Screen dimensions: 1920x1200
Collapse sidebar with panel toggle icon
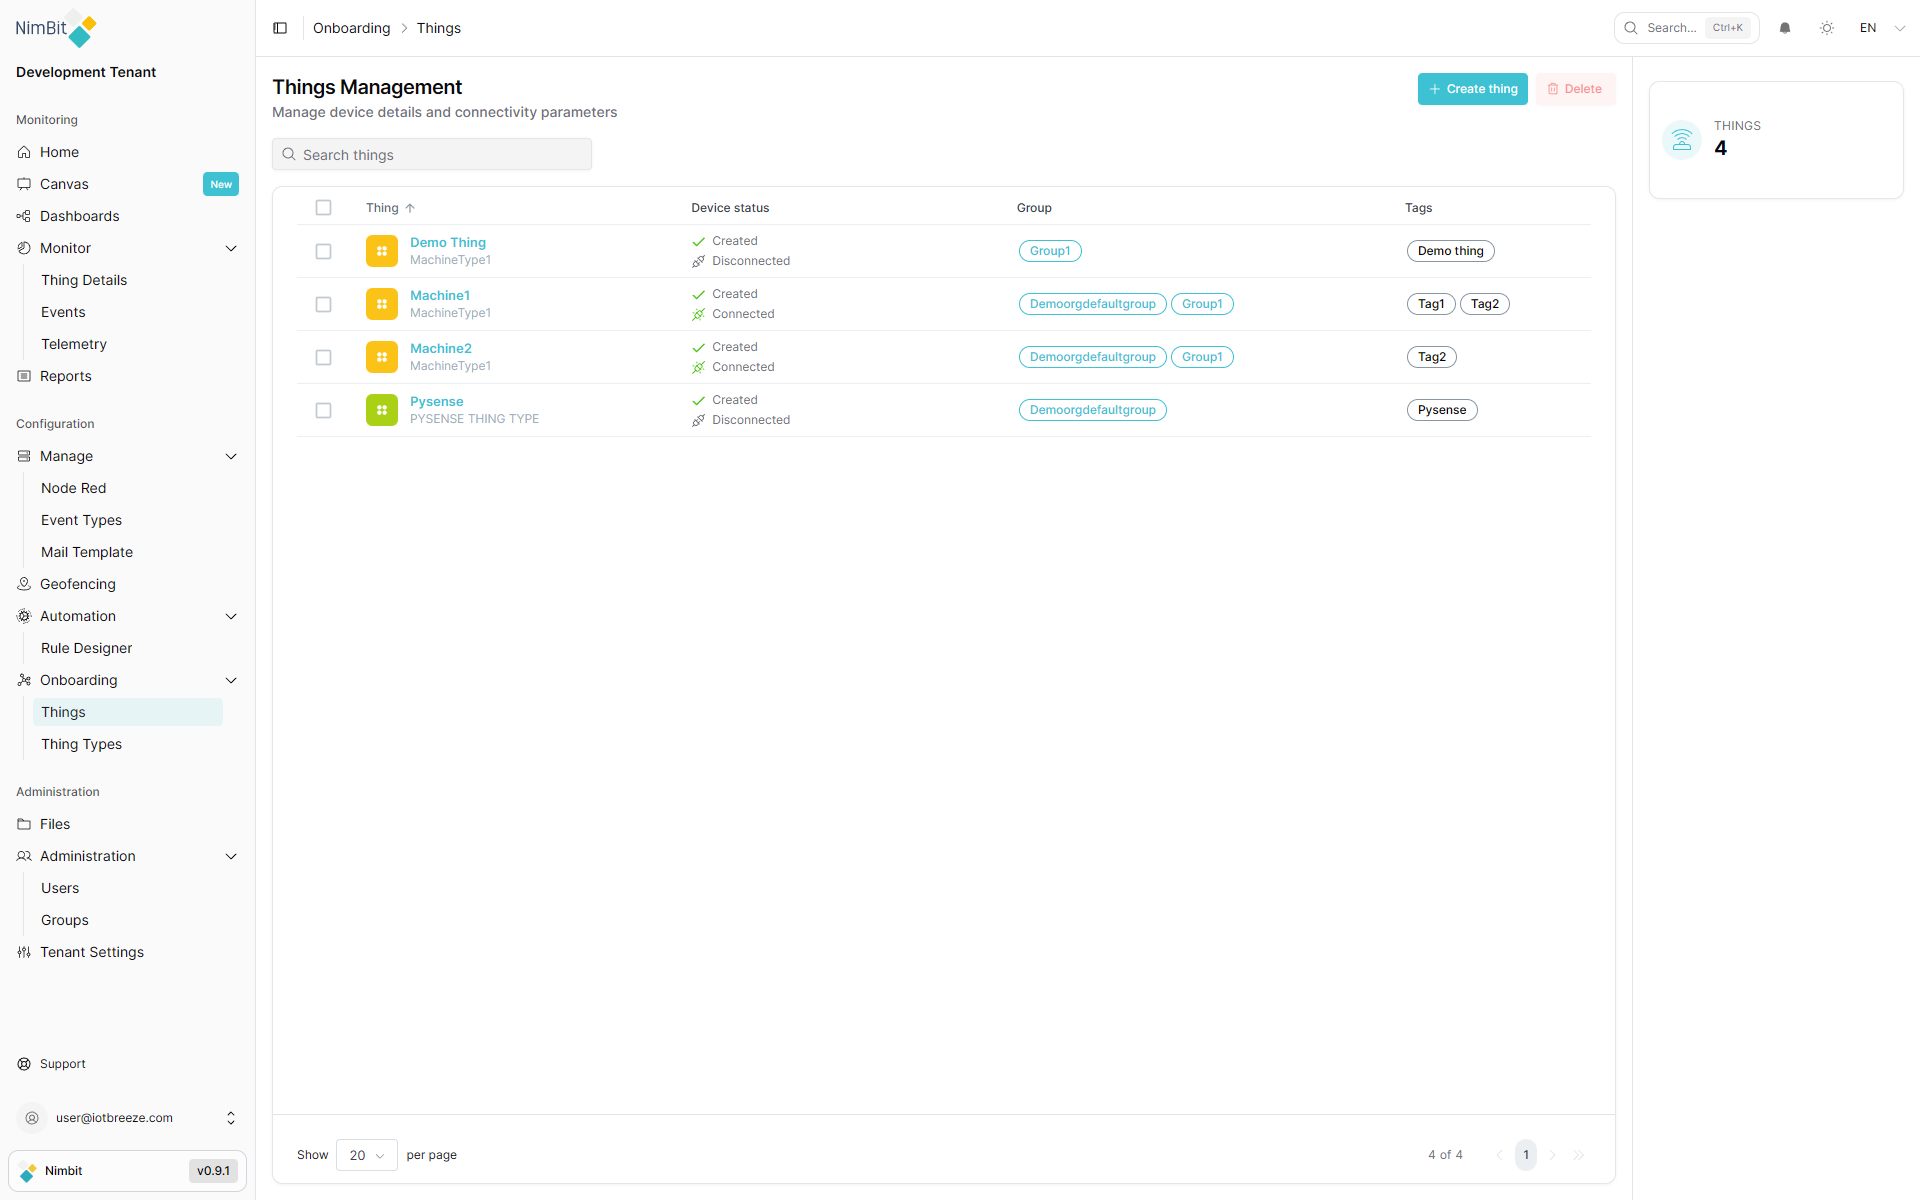coord(280,28)
